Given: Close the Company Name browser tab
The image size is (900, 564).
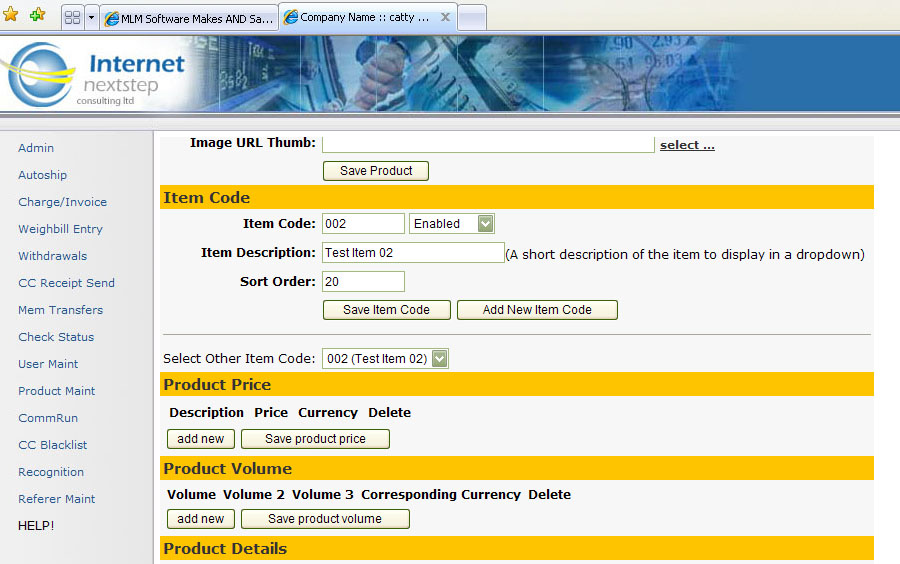Looking at the screenshot, I should [x=445, y=17].
